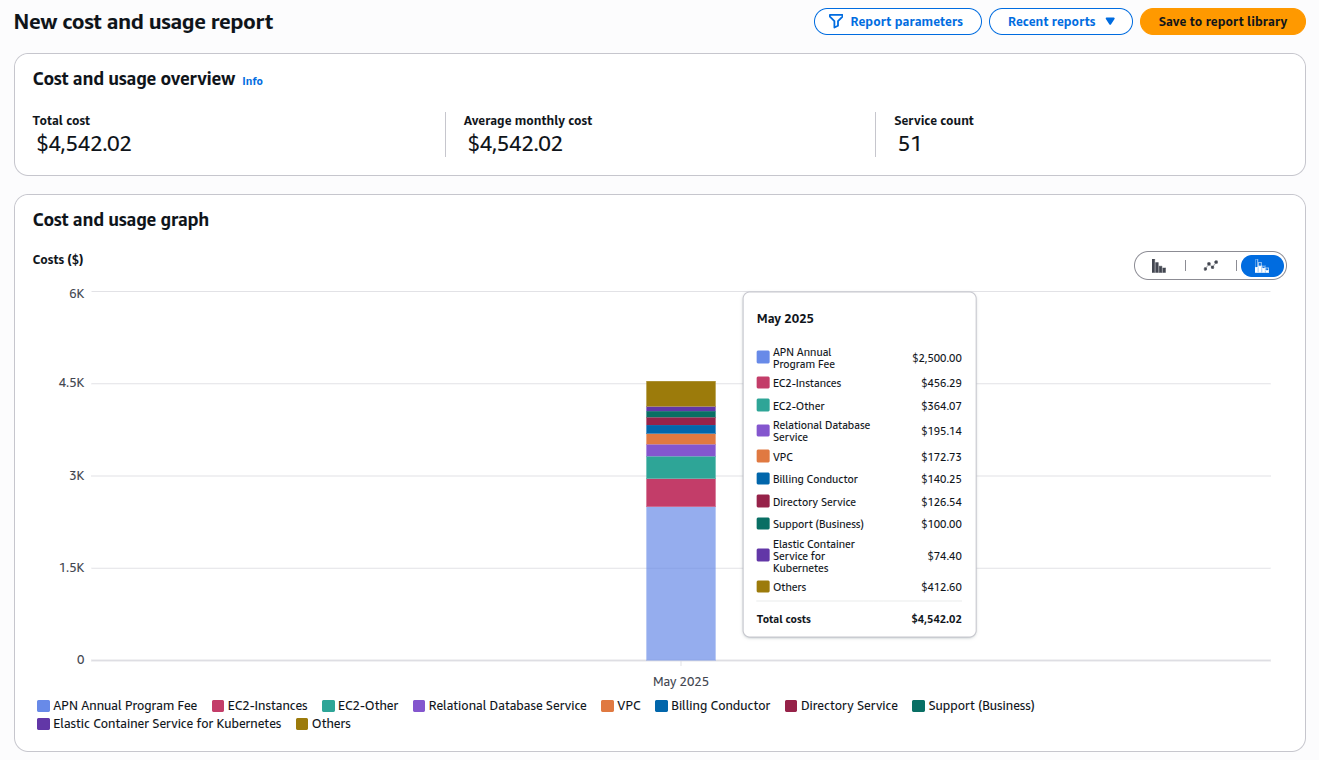Select the stacked bar chart view
This screenshot has height=760, width=1319.
1262,266
